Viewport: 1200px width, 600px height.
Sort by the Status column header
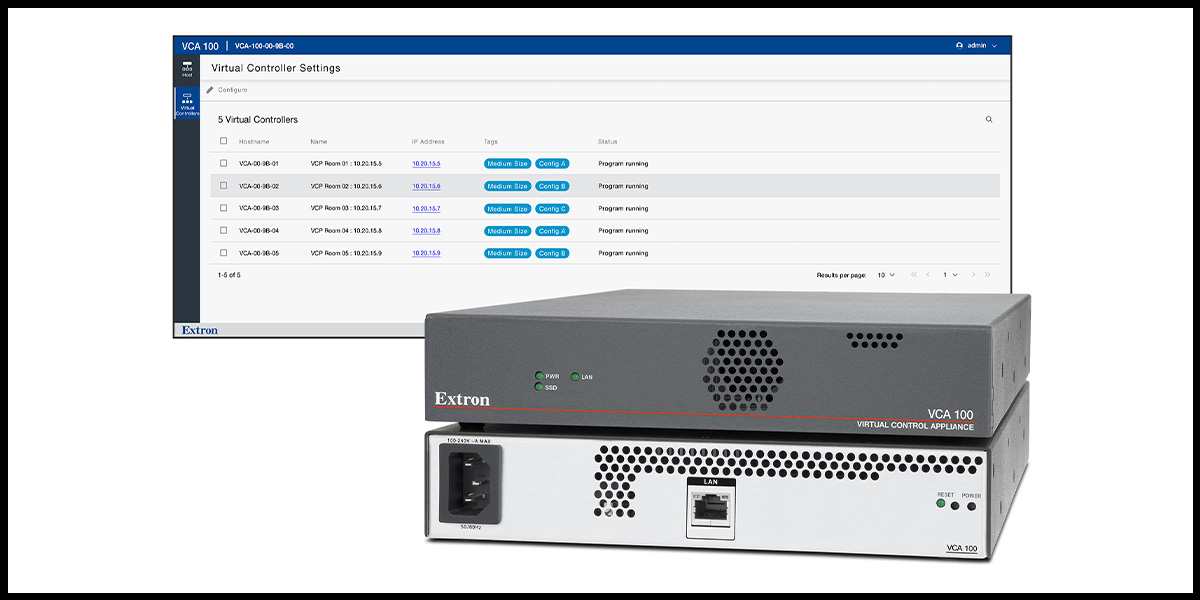pos(608,141)
